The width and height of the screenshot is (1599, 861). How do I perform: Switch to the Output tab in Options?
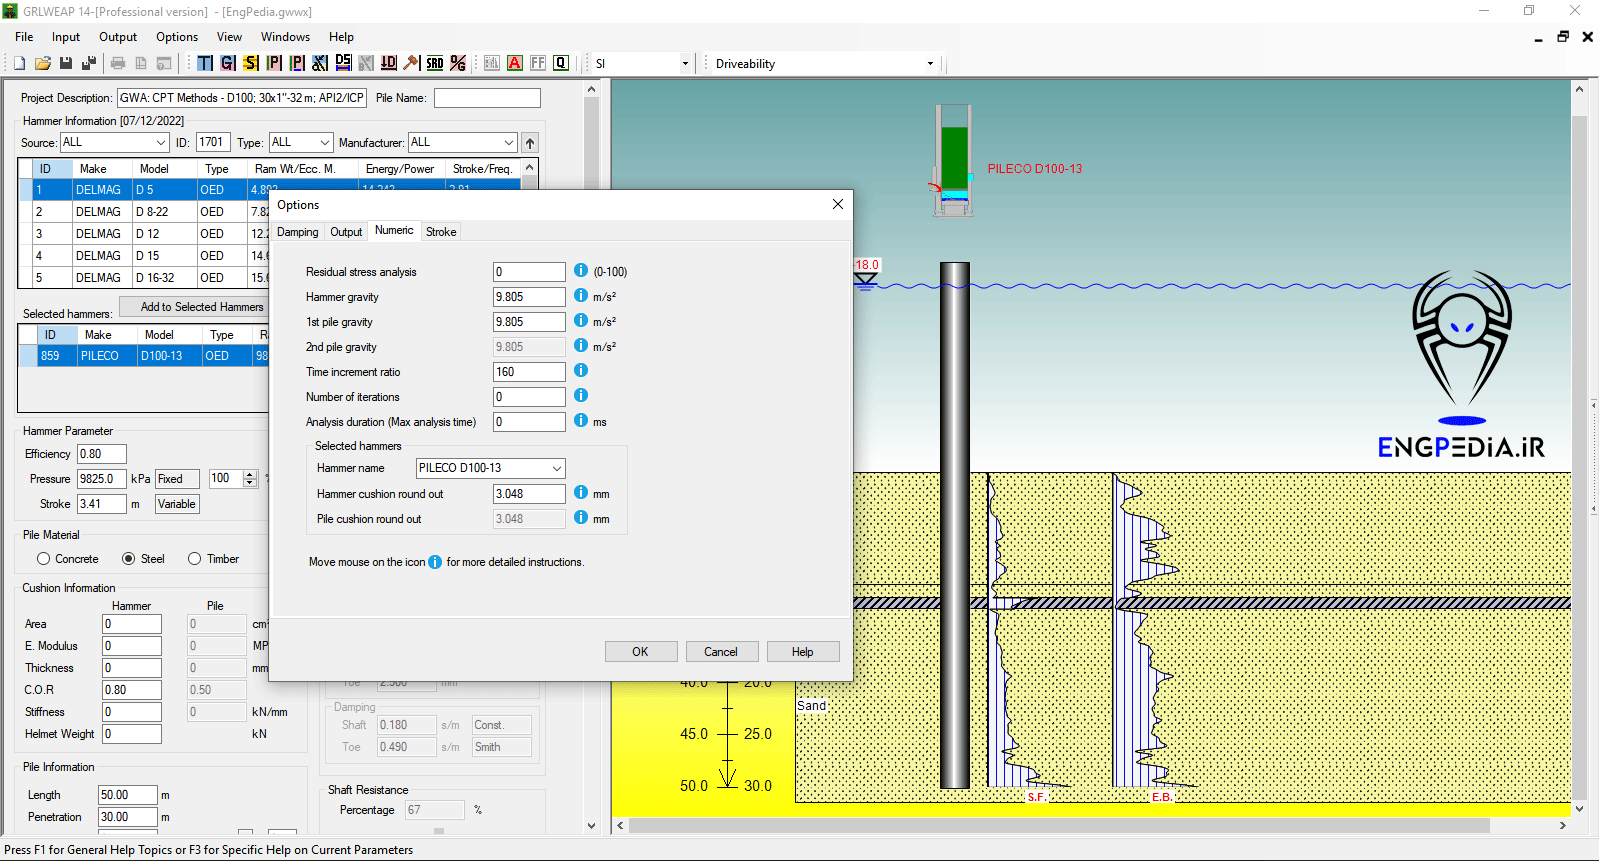tap(346, 232)
